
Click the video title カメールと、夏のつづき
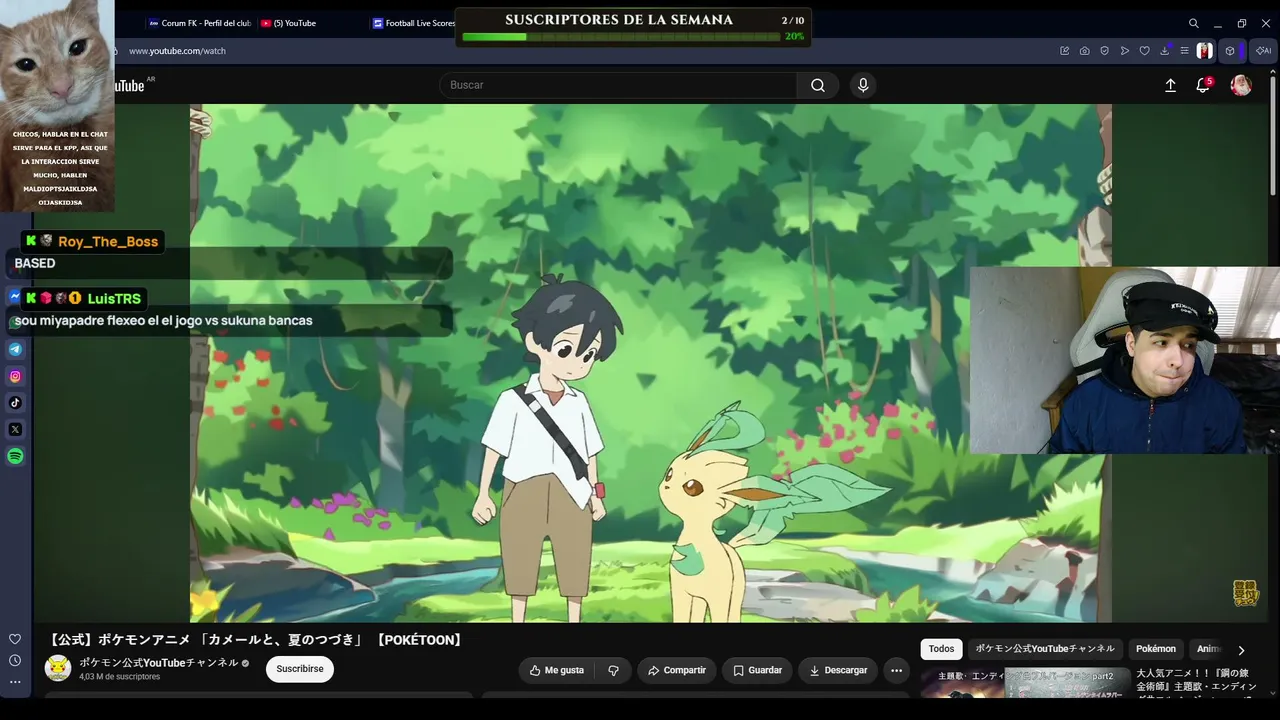click(255, 640)
